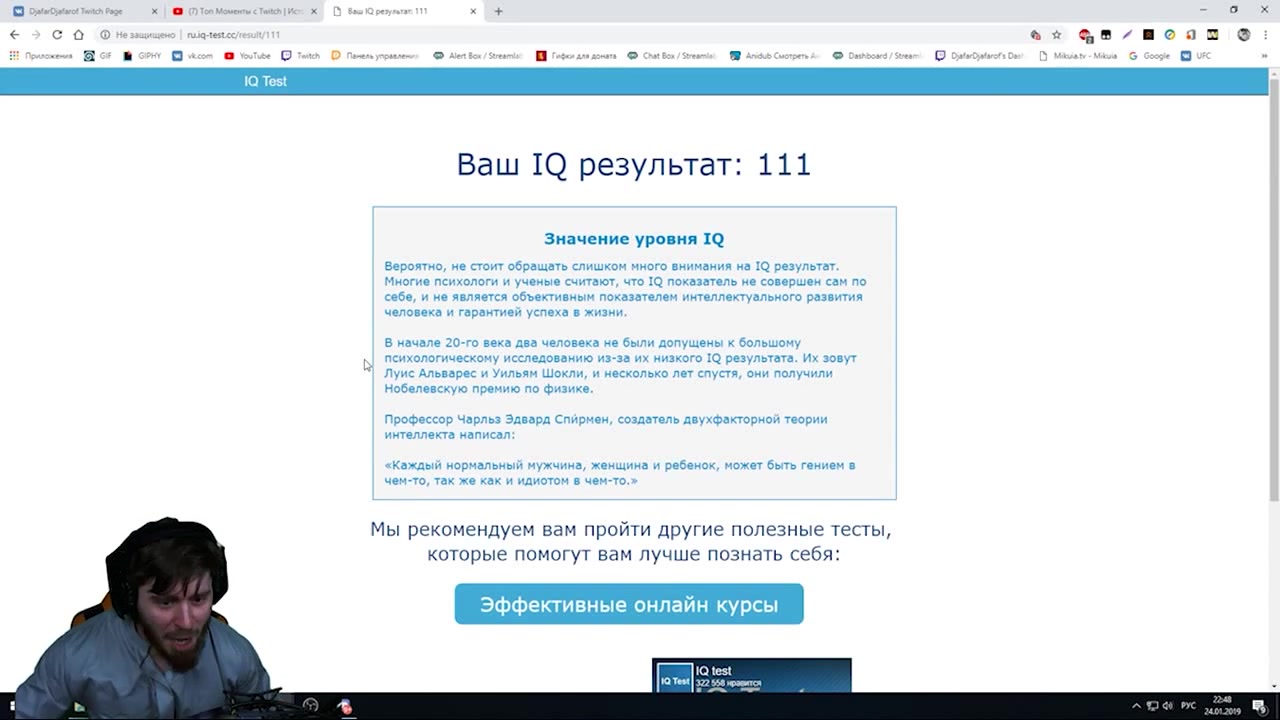Open the Chrome profile avatar

tap(1243, 35)
